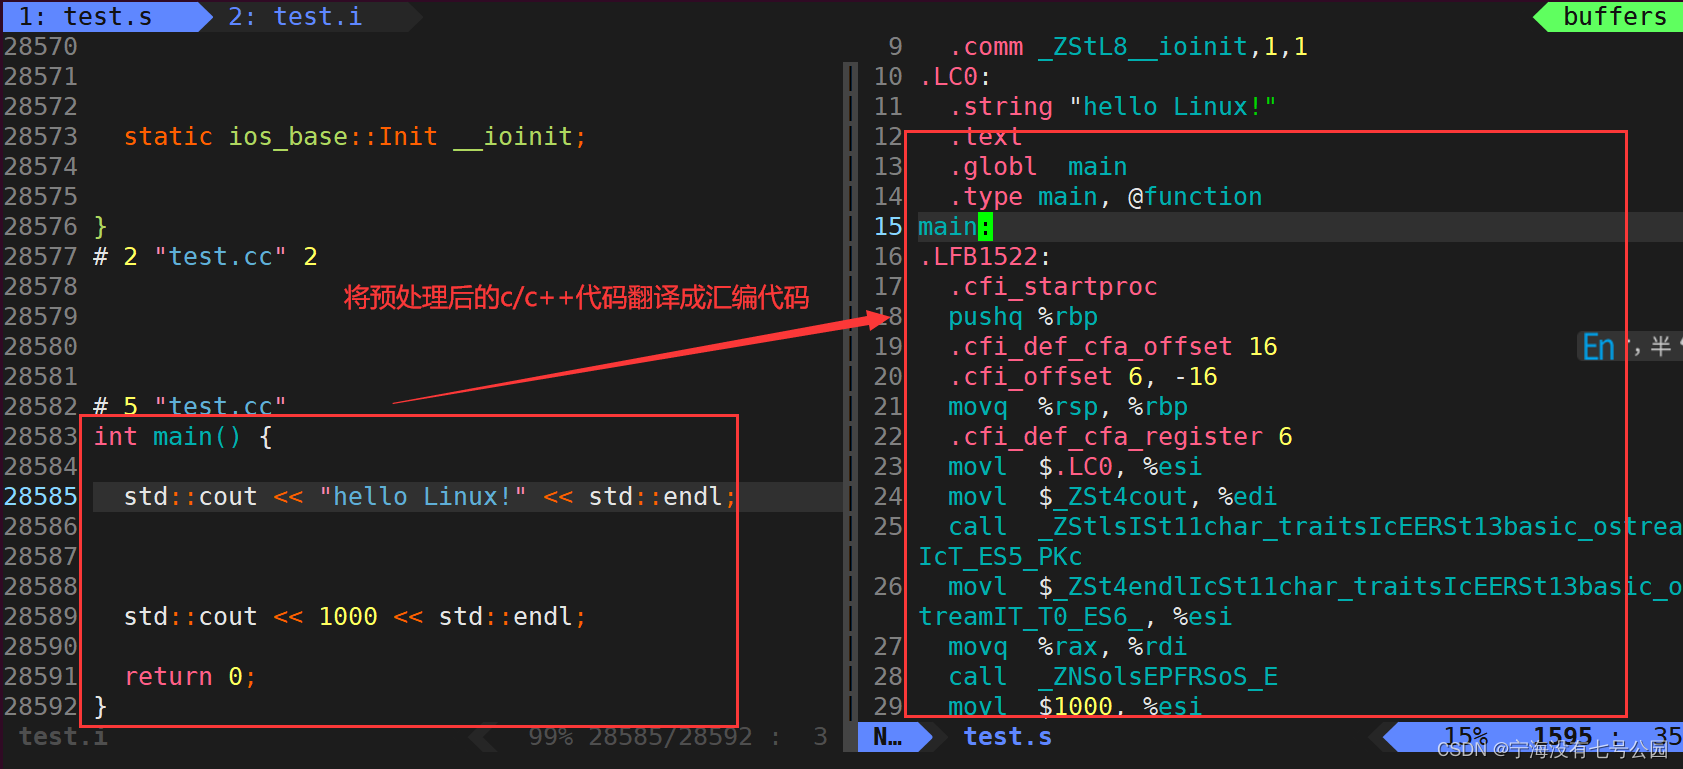Click the '# 5 "test.cc"' line marker
Image resolution: width=1683 pixels, height=769 pixels.
[x=190, y=407]
